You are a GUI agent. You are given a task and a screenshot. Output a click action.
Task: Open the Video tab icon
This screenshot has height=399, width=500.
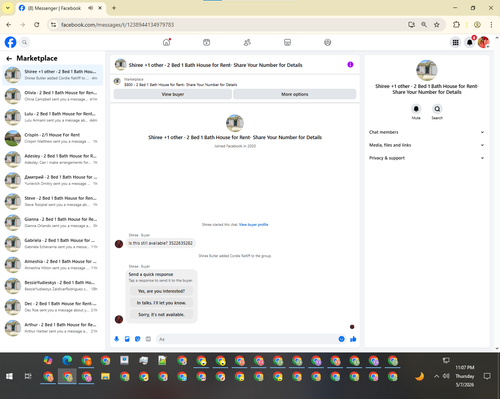(x=207, y=42)
